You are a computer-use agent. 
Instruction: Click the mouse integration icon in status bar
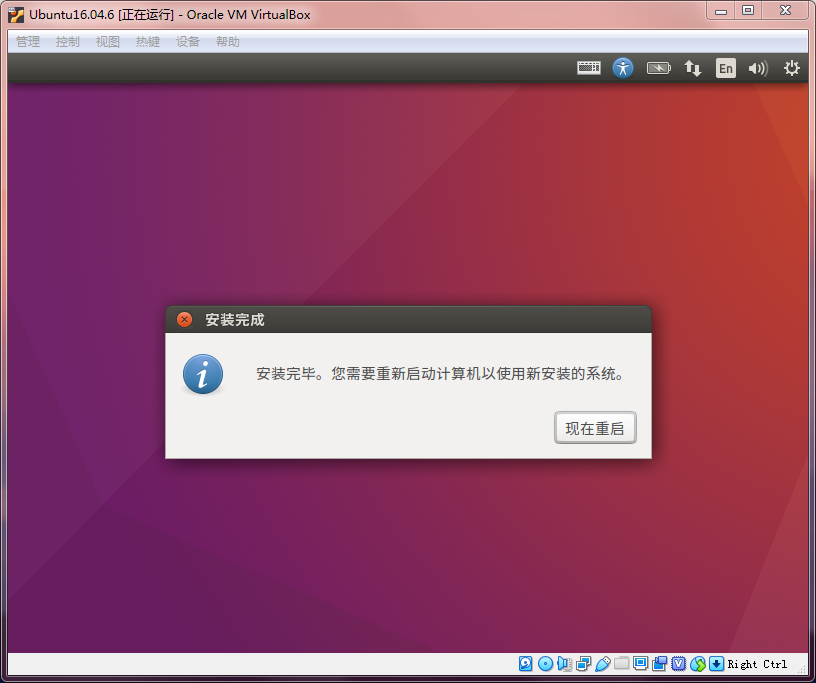[x=698, y=664]
